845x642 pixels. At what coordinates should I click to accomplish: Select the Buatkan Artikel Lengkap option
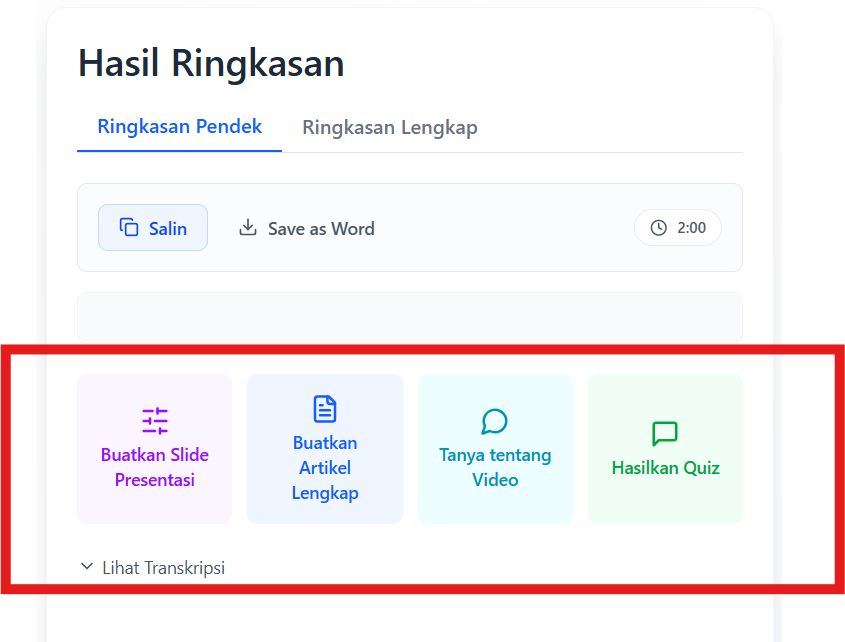[324, 448]
